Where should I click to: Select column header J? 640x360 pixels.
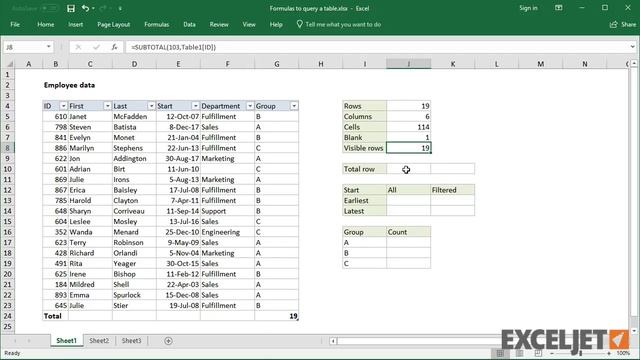[x=409, y=64]
